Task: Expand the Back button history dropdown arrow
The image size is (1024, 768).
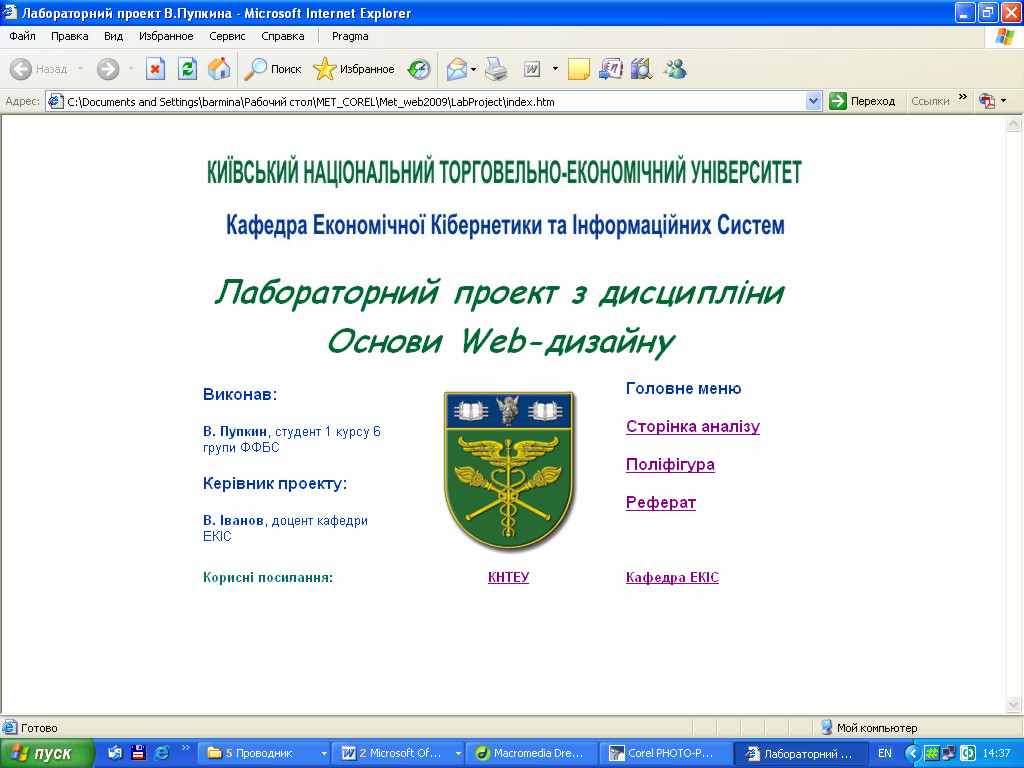Action: pyautogui.click(x=80, y=69)
